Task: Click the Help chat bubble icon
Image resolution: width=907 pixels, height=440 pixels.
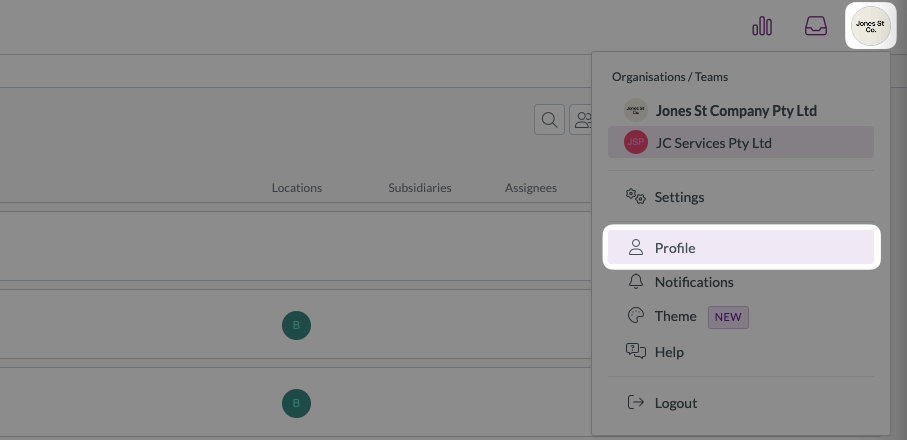Action: 635,351
